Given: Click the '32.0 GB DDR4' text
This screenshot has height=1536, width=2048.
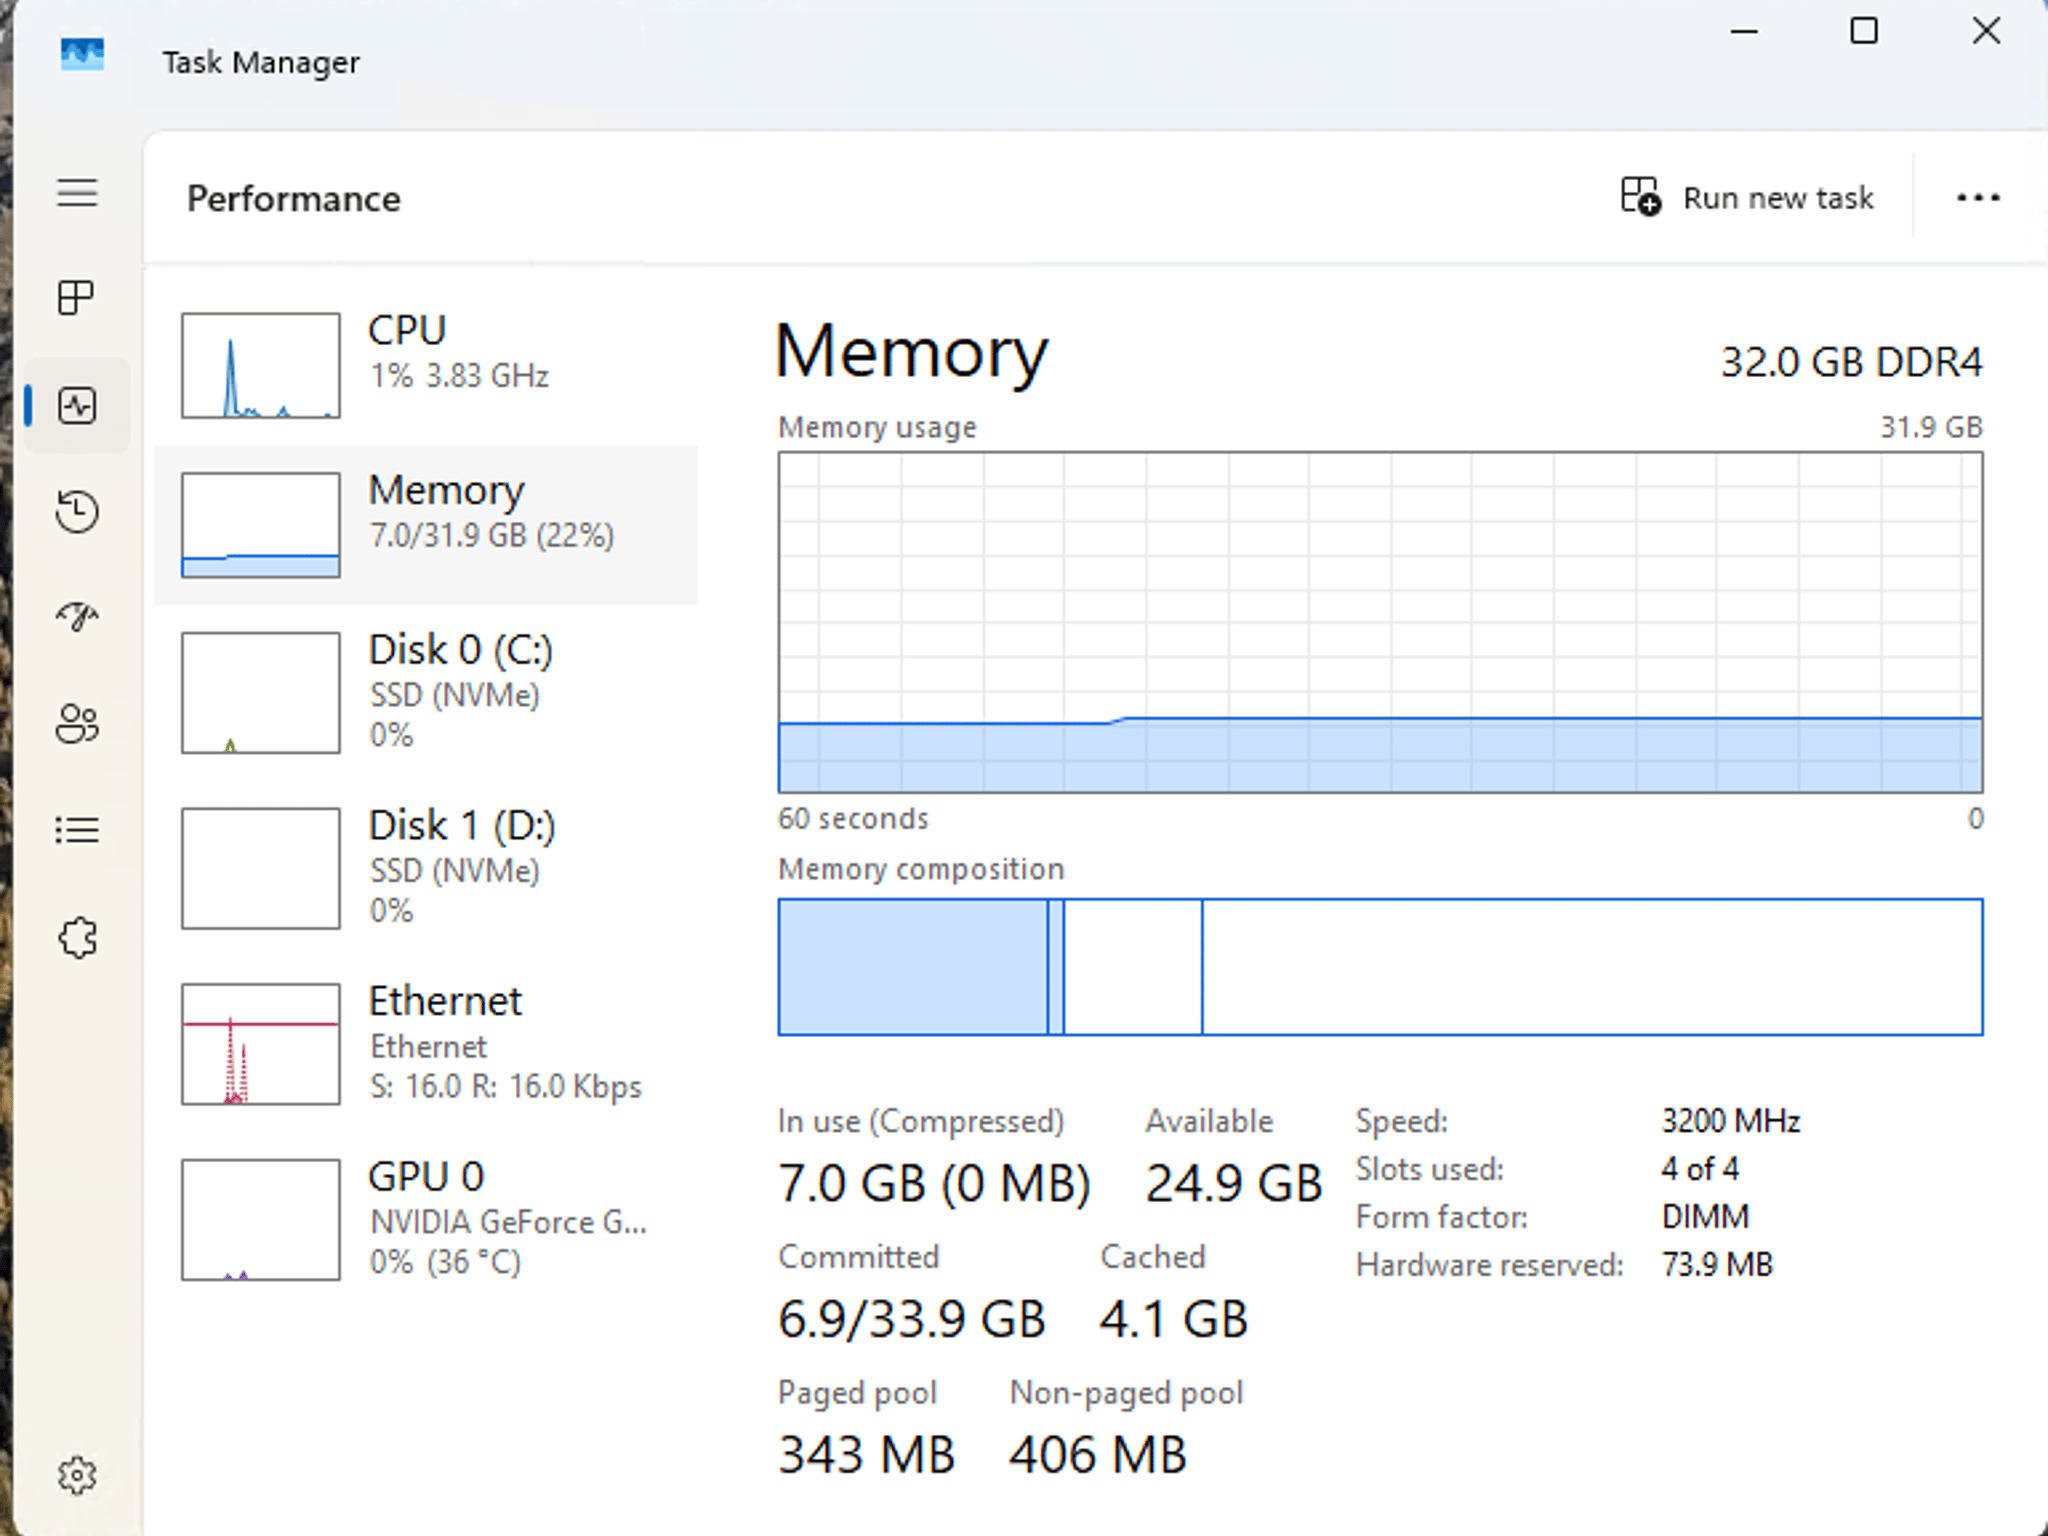Looking at the screenshot, I should click(x=1851, y=362).
